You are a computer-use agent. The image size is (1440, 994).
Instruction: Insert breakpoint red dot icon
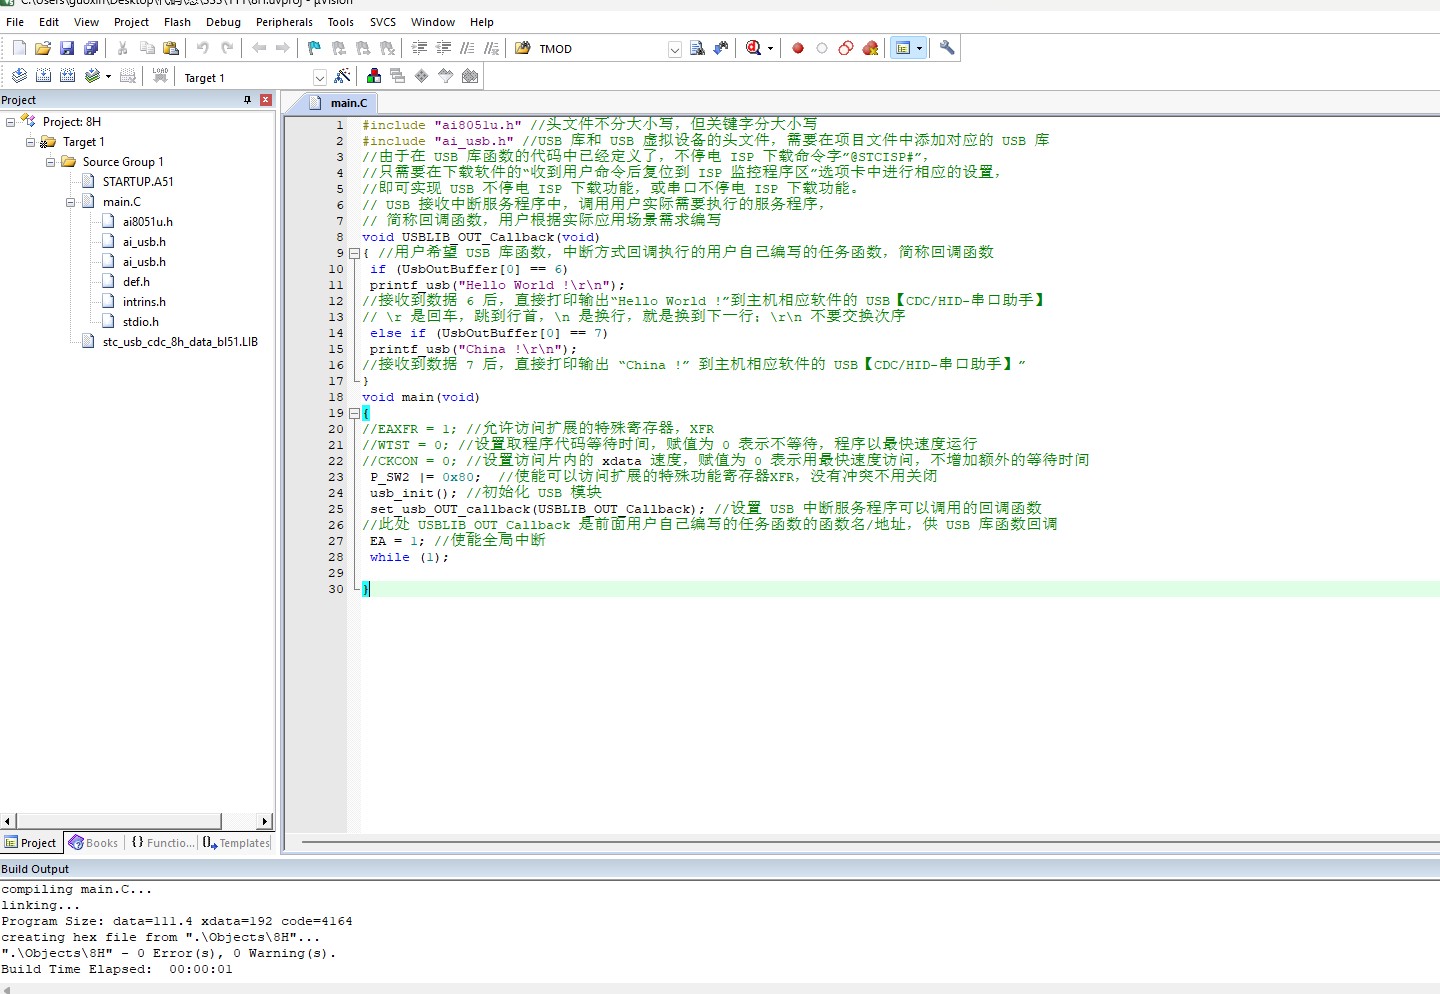coord(798,48)
